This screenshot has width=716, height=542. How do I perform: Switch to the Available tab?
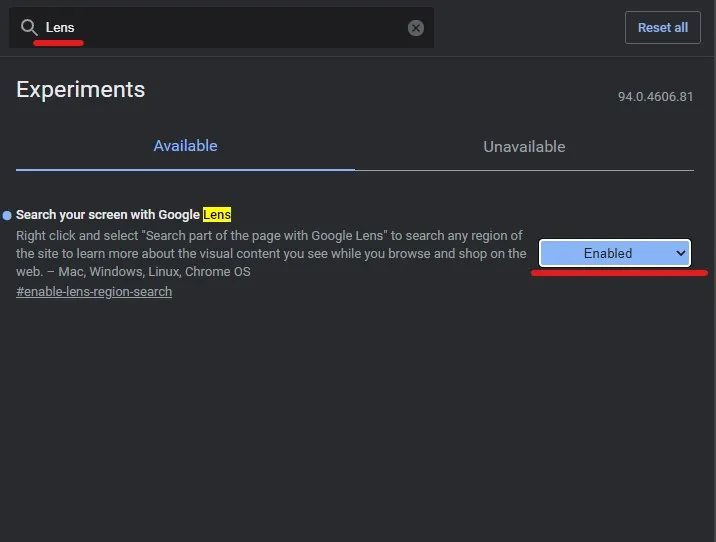(185, 146)
